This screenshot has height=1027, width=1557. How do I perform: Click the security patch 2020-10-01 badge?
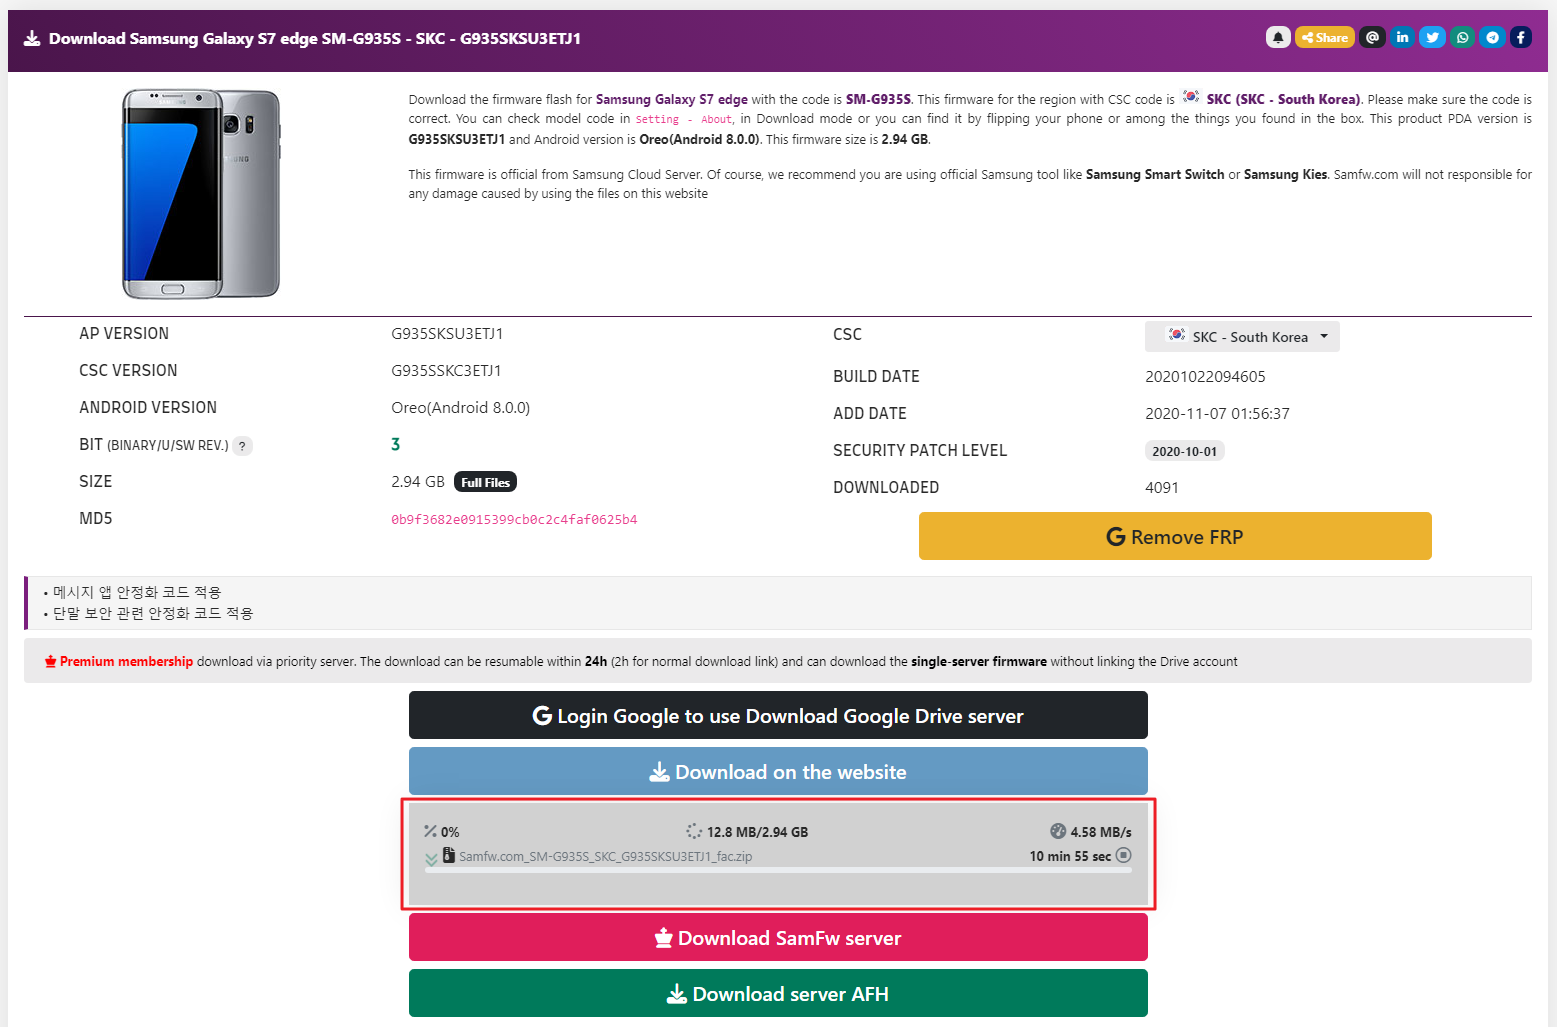1184,451
